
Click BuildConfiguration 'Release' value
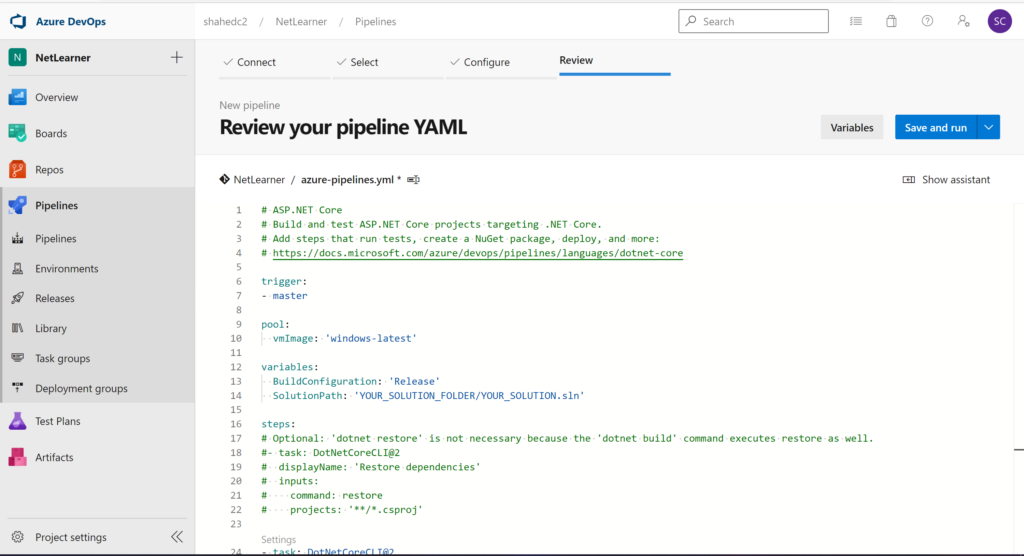(x=415, y=382)
